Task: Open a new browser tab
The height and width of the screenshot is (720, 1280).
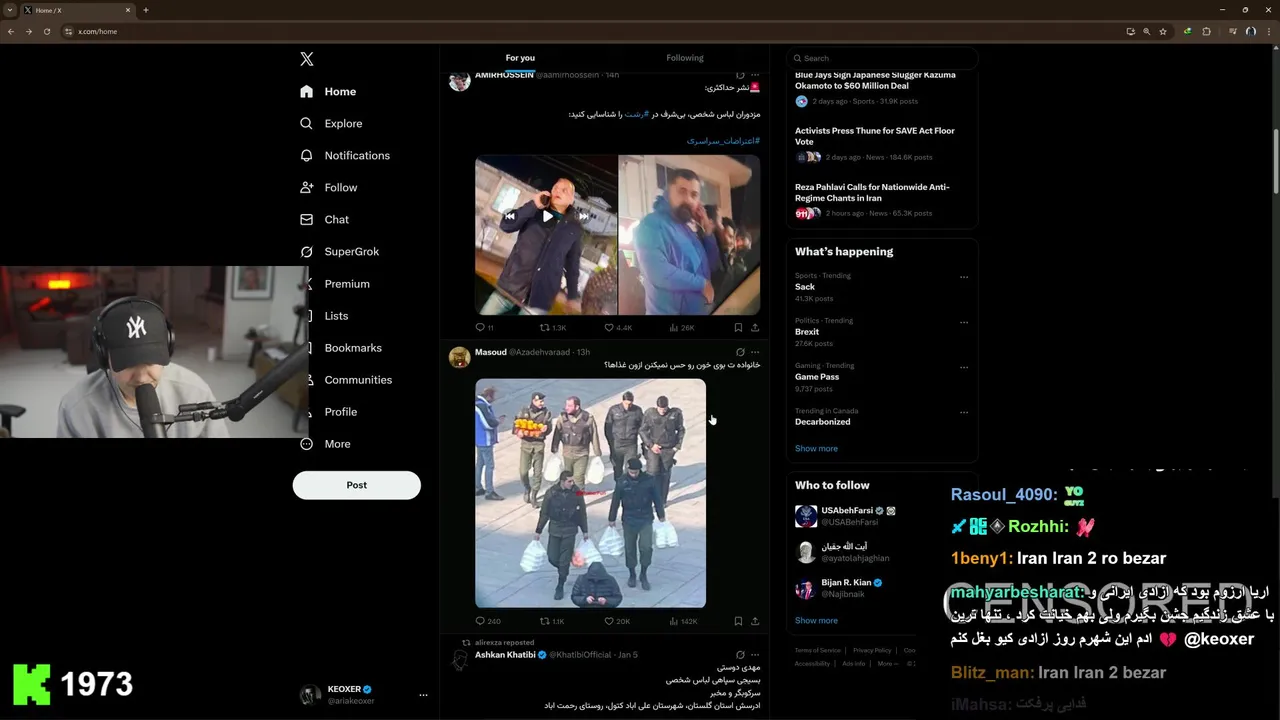Action: 146,10
